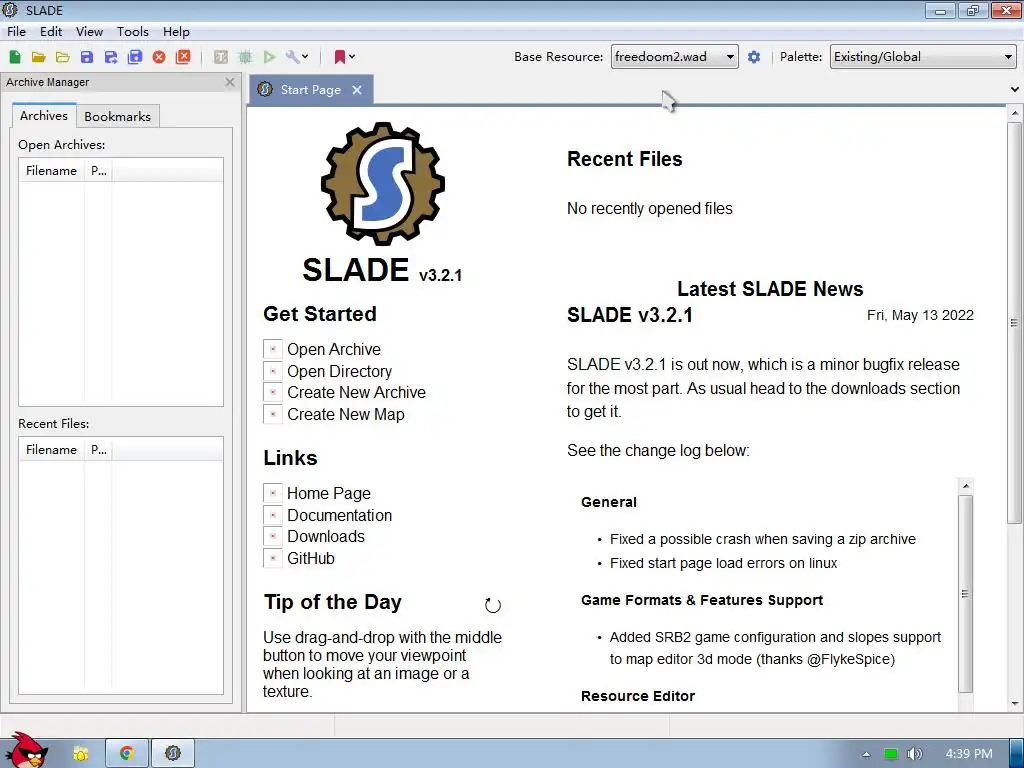The width and height of the screenshot is (1024, 768).
Task: Refresh the Tip of the Day
Action: (492, 605)
